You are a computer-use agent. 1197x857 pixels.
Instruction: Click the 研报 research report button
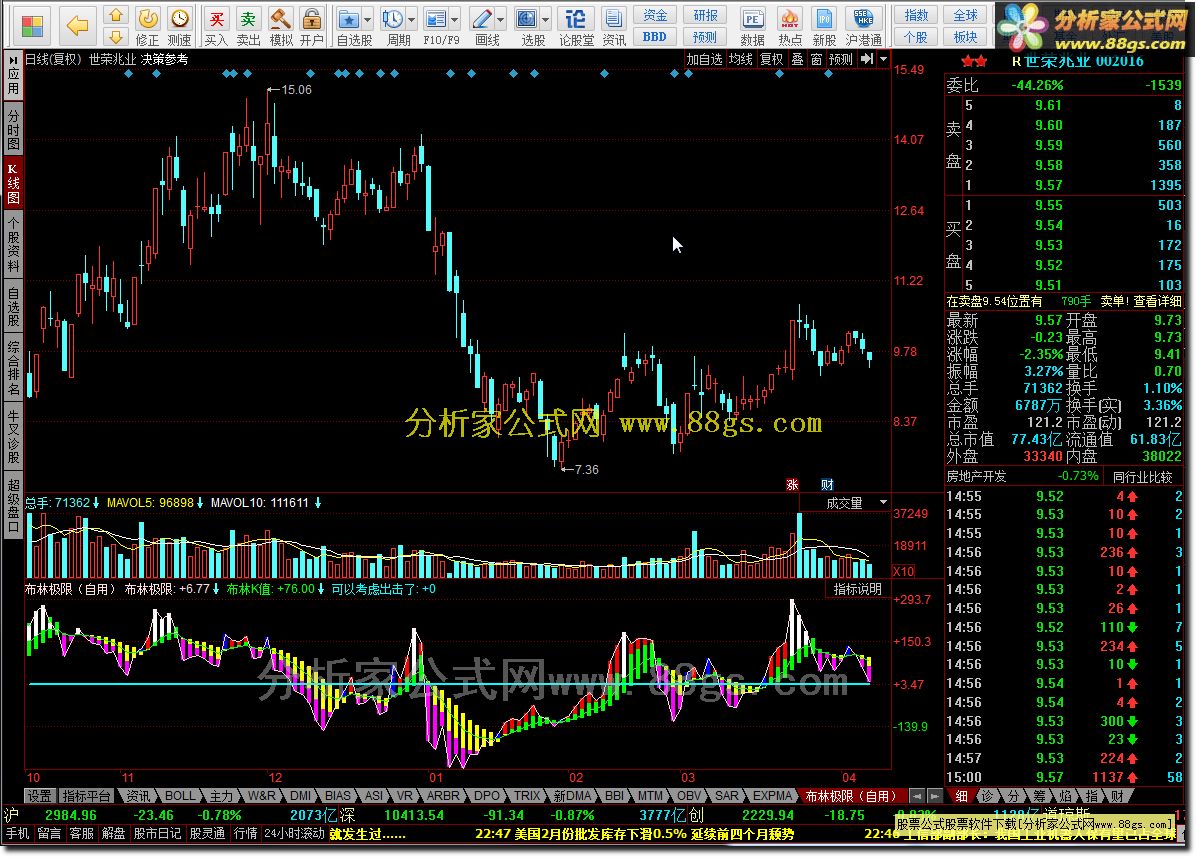pos(705,15)
